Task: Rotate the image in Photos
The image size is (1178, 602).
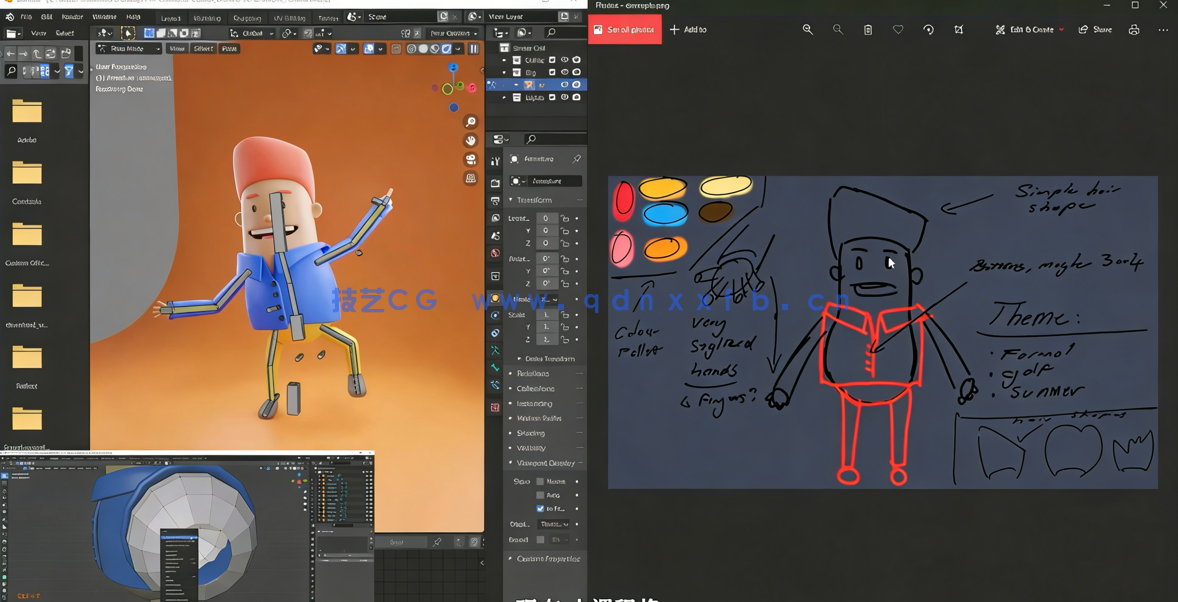Action: [x=928, y=30]
